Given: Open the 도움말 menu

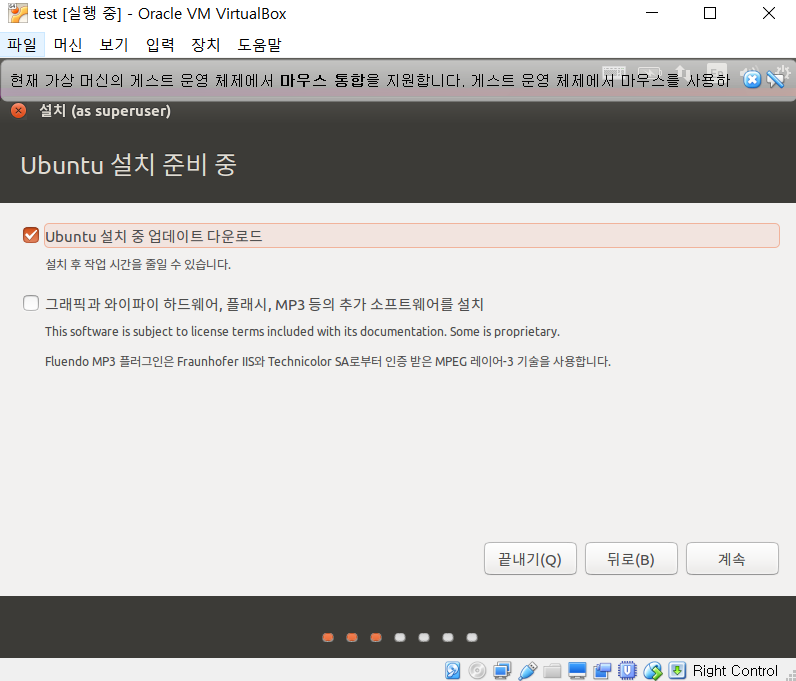Looking at the screenshot, I should coord(259,45).
